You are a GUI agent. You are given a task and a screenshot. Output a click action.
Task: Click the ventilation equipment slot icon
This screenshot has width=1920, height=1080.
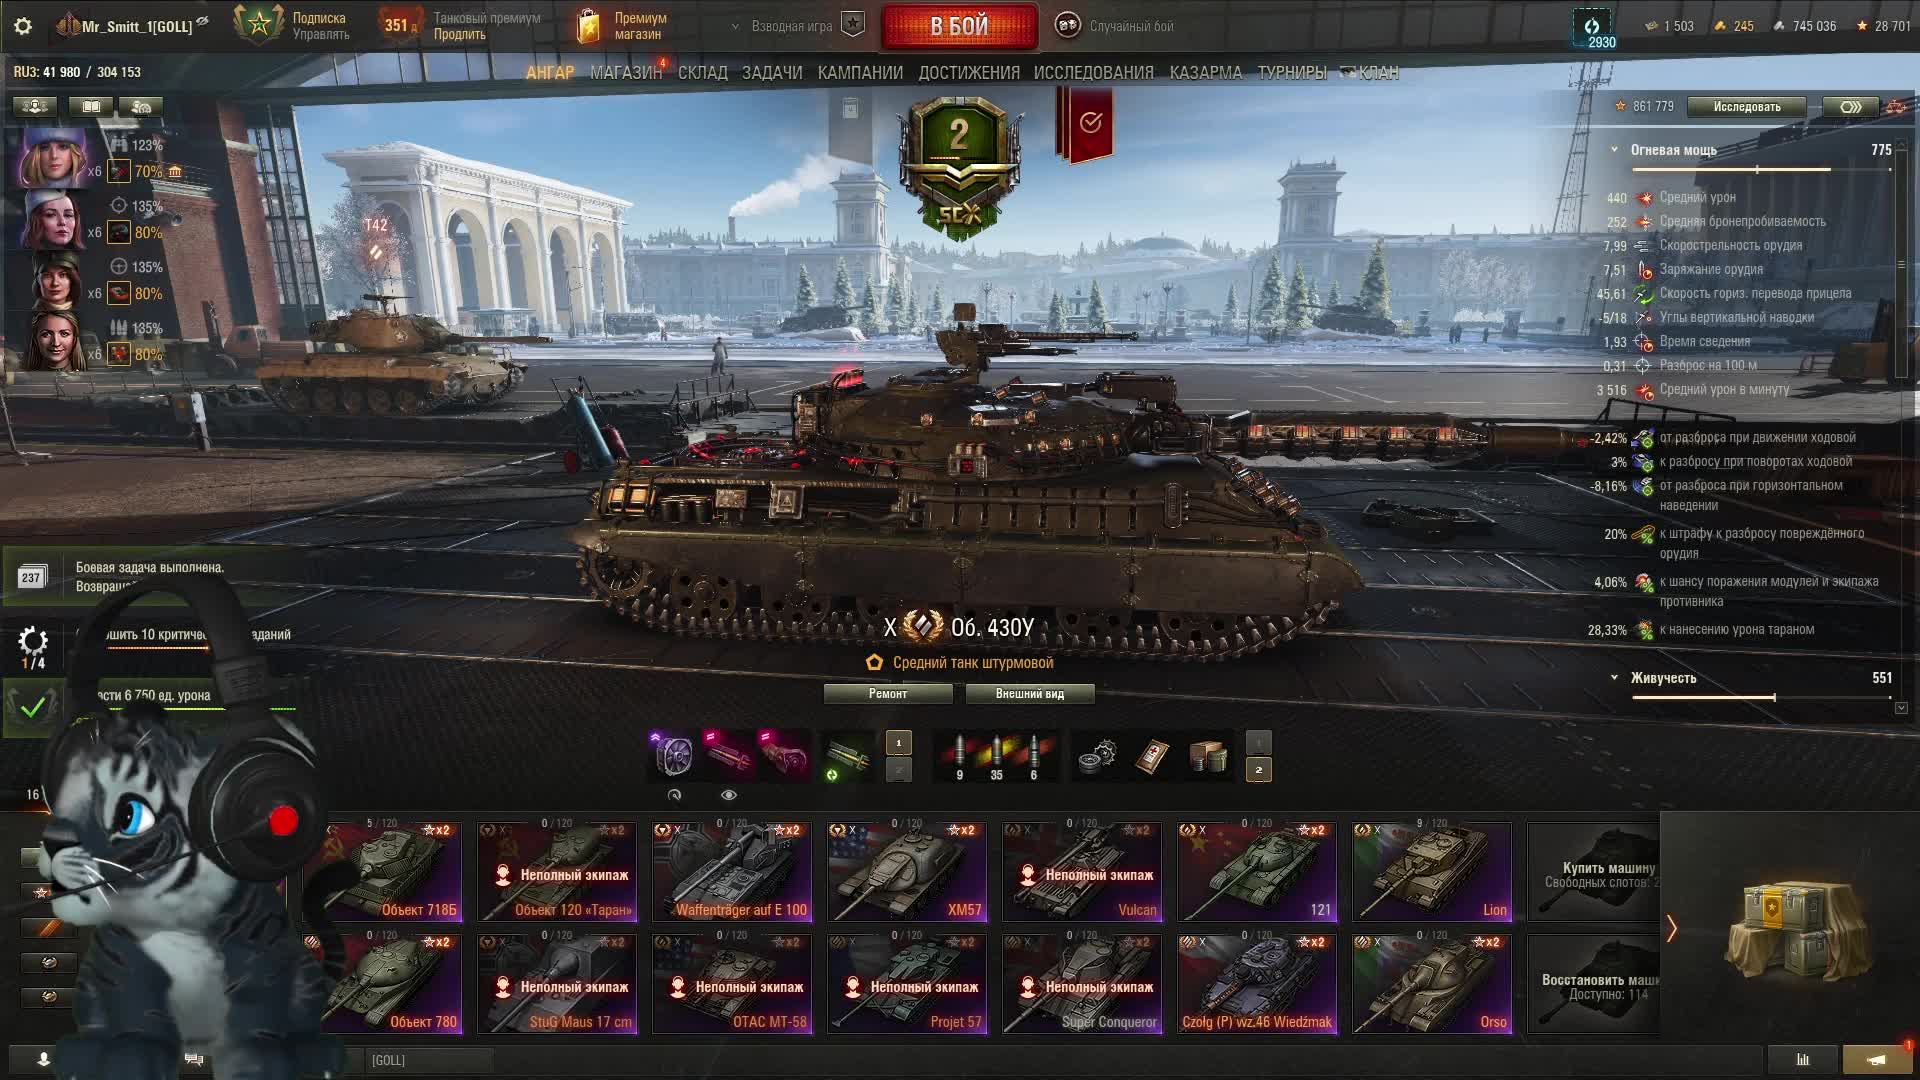(x=674, y=756)
